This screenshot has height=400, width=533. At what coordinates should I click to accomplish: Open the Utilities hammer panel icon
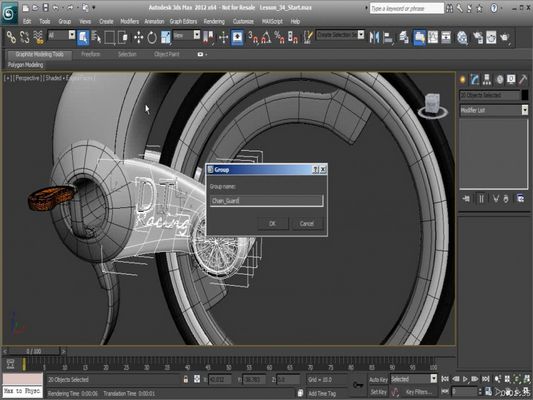tap(523, 80)
